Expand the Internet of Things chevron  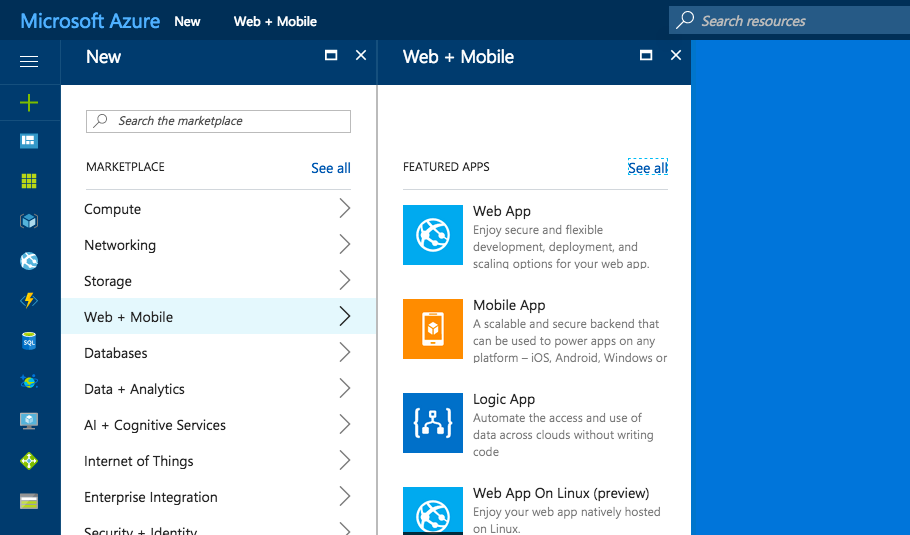point(345,460)
